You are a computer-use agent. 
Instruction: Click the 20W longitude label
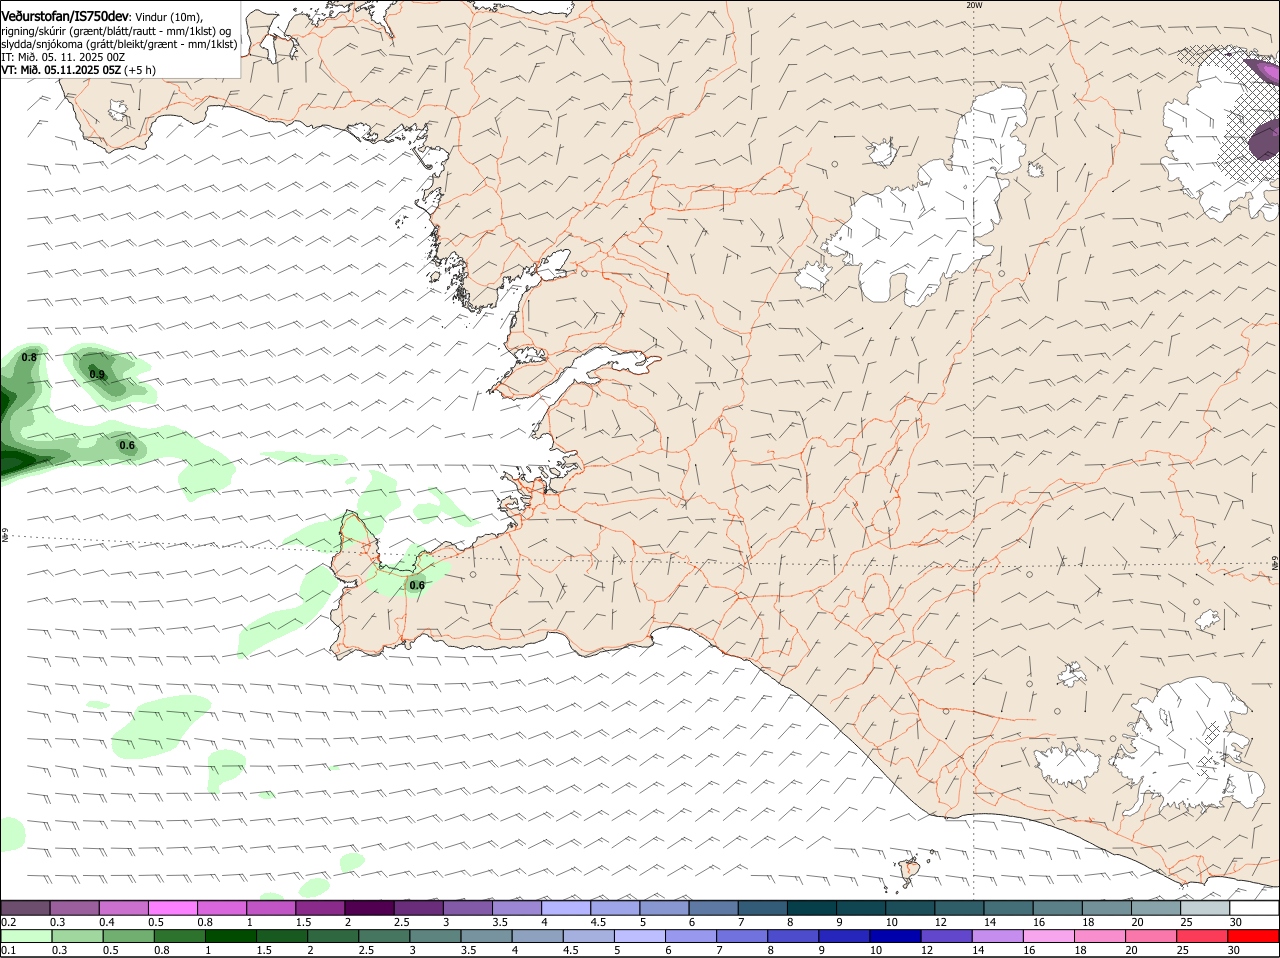(x=974, y=5)
